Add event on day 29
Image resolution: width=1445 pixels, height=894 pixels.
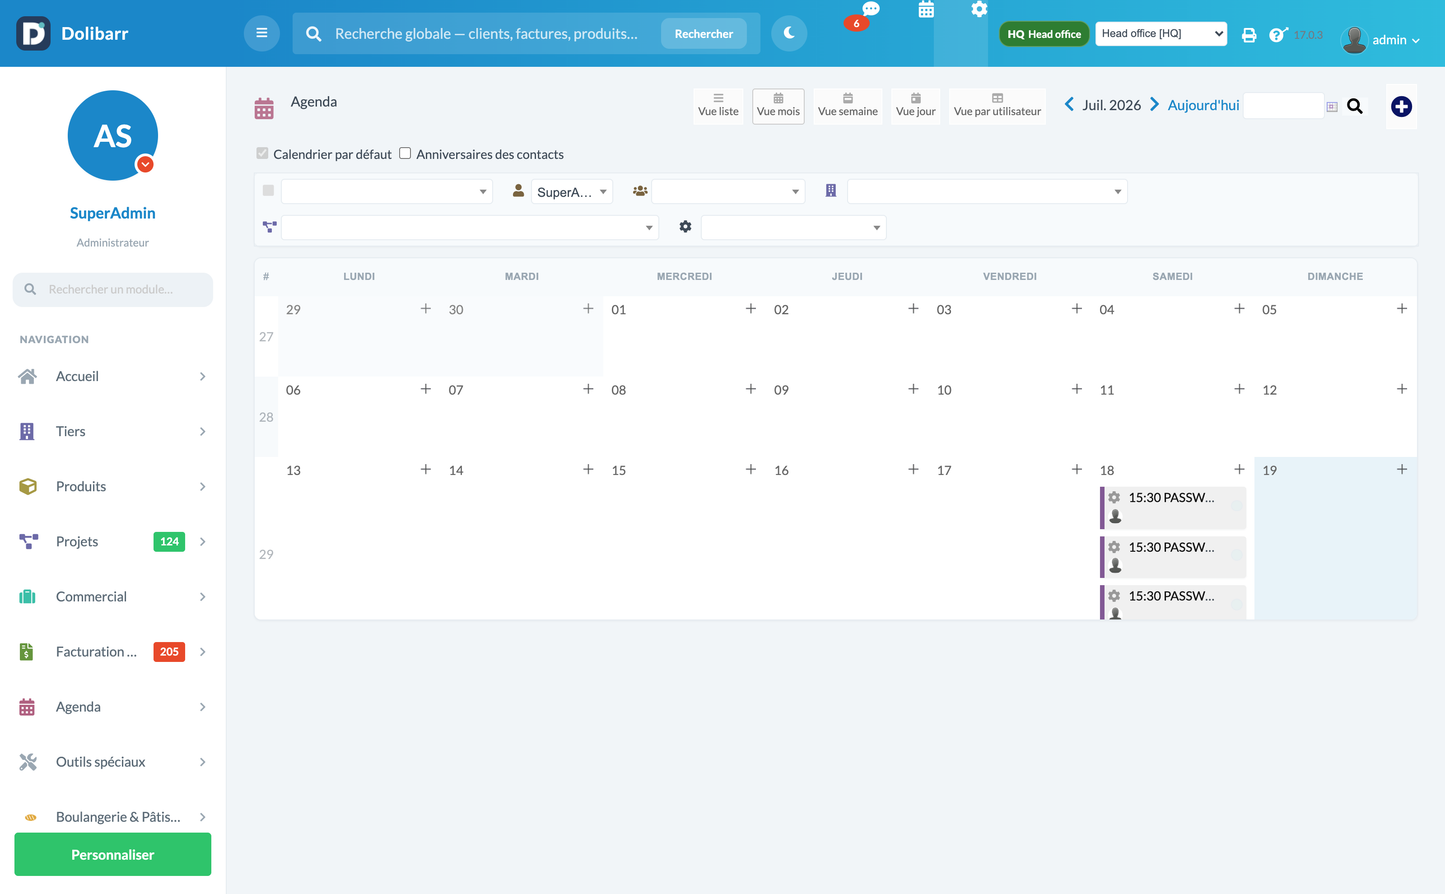point(426,309)
